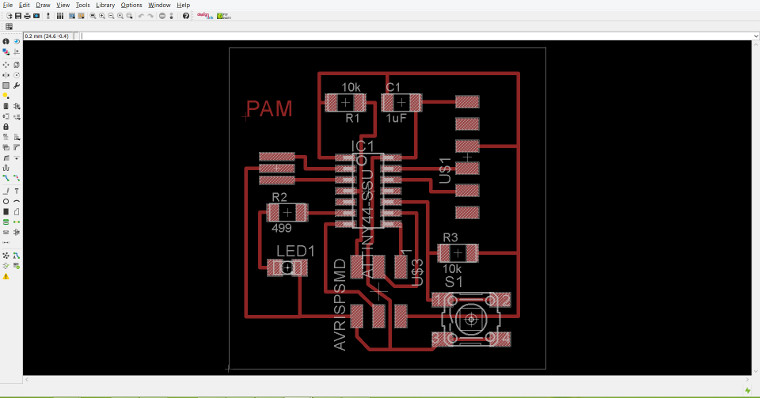This screenshot has height=398, width=760.
Task: Click the Run ULP icon
Action: 81,16
